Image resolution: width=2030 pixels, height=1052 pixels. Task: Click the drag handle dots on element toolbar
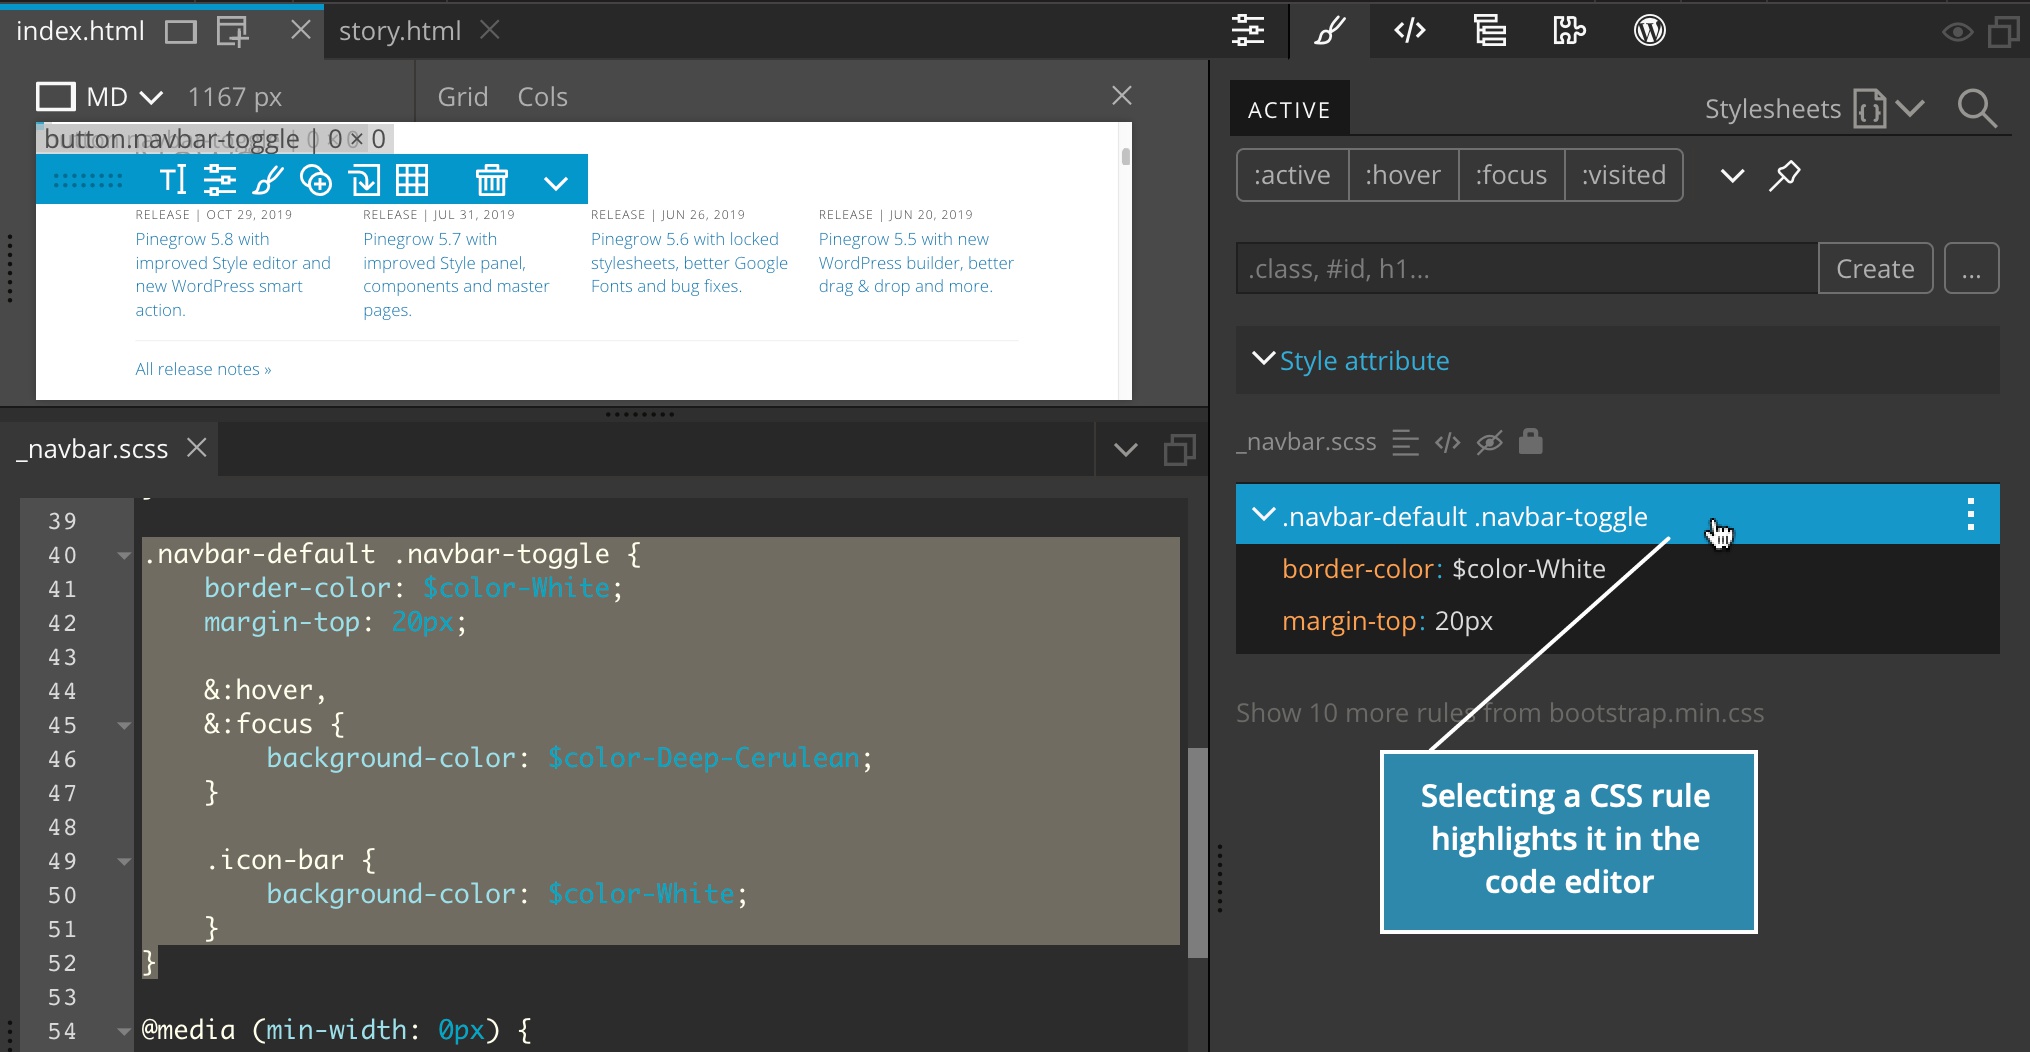[88, 180]
